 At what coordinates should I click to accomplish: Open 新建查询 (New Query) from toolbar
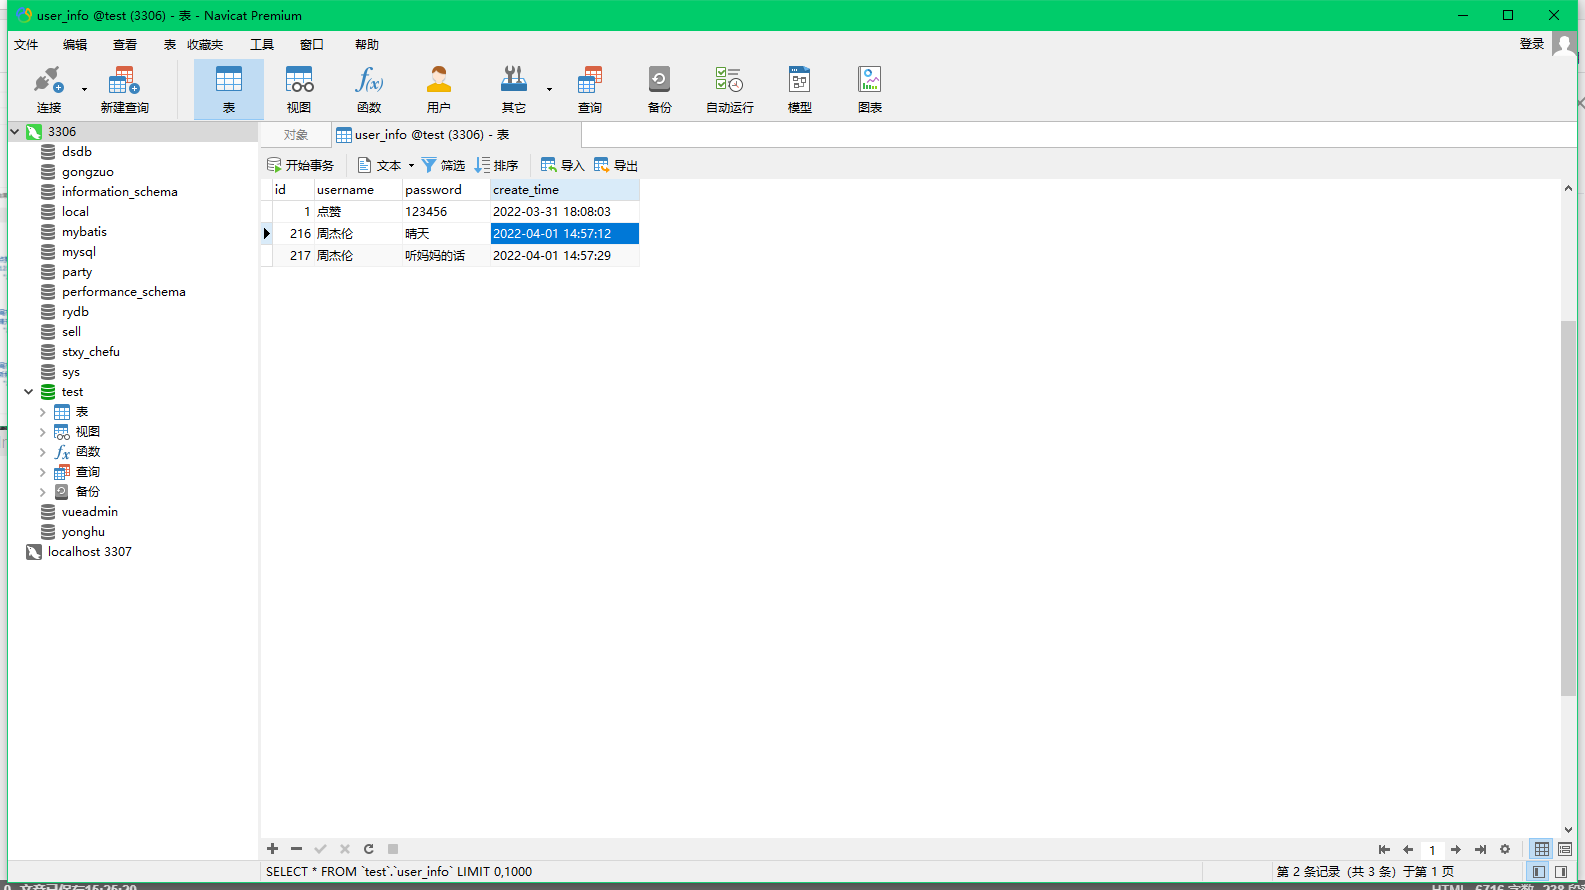click(x=124, y=89)
